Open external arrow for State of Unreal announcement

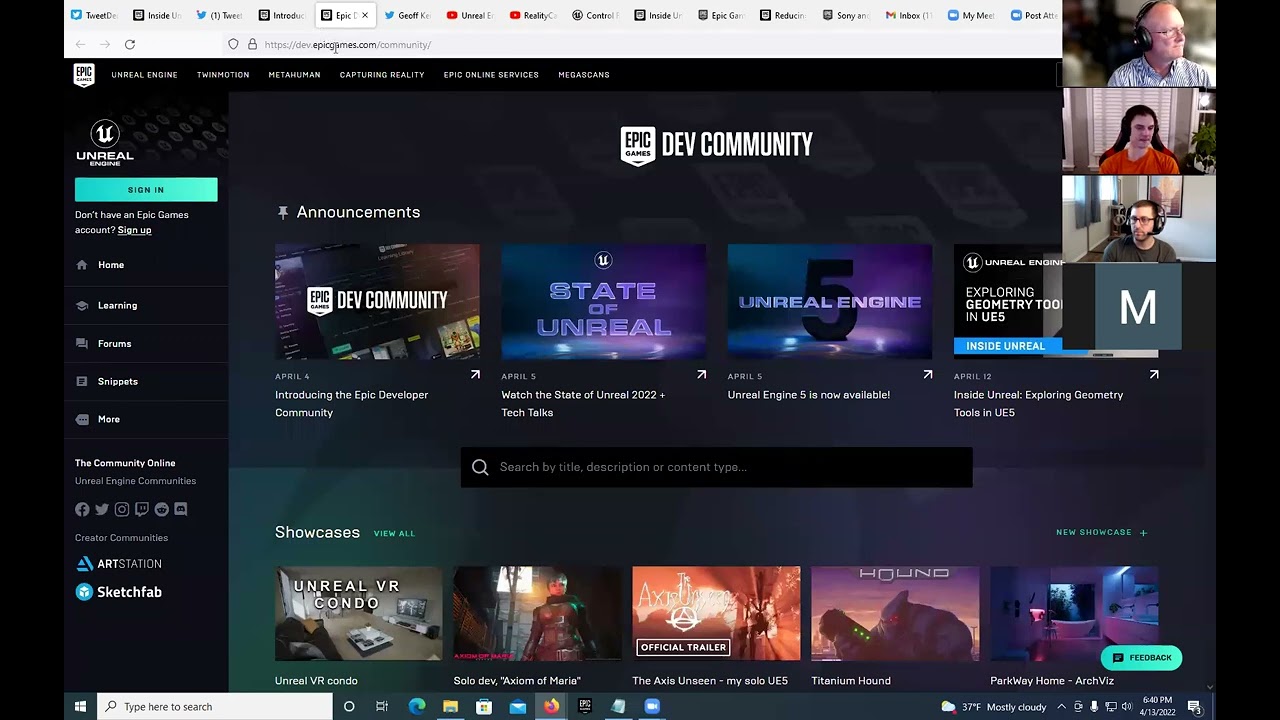[701, 375]
